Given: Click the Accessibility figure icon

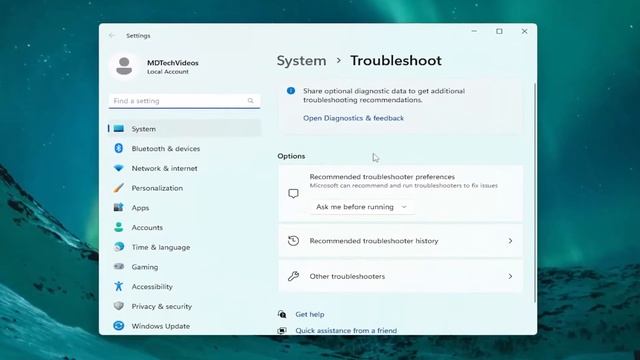Looking at the screenshot, I should click(119, 286).
